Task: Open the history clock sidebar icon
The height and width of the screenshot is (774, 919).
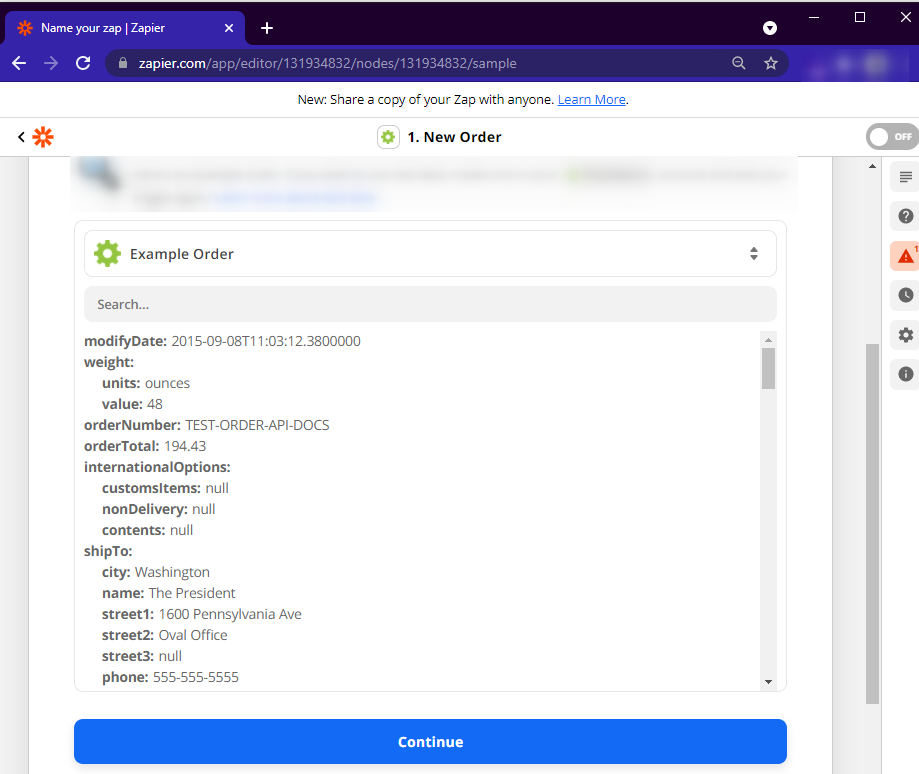Action: click(906, 295)
